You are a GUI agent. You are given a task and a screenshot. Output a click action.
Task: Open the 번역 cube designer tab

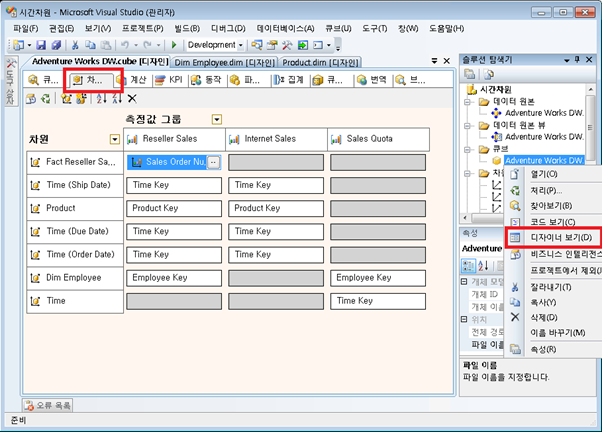[372, 80]
